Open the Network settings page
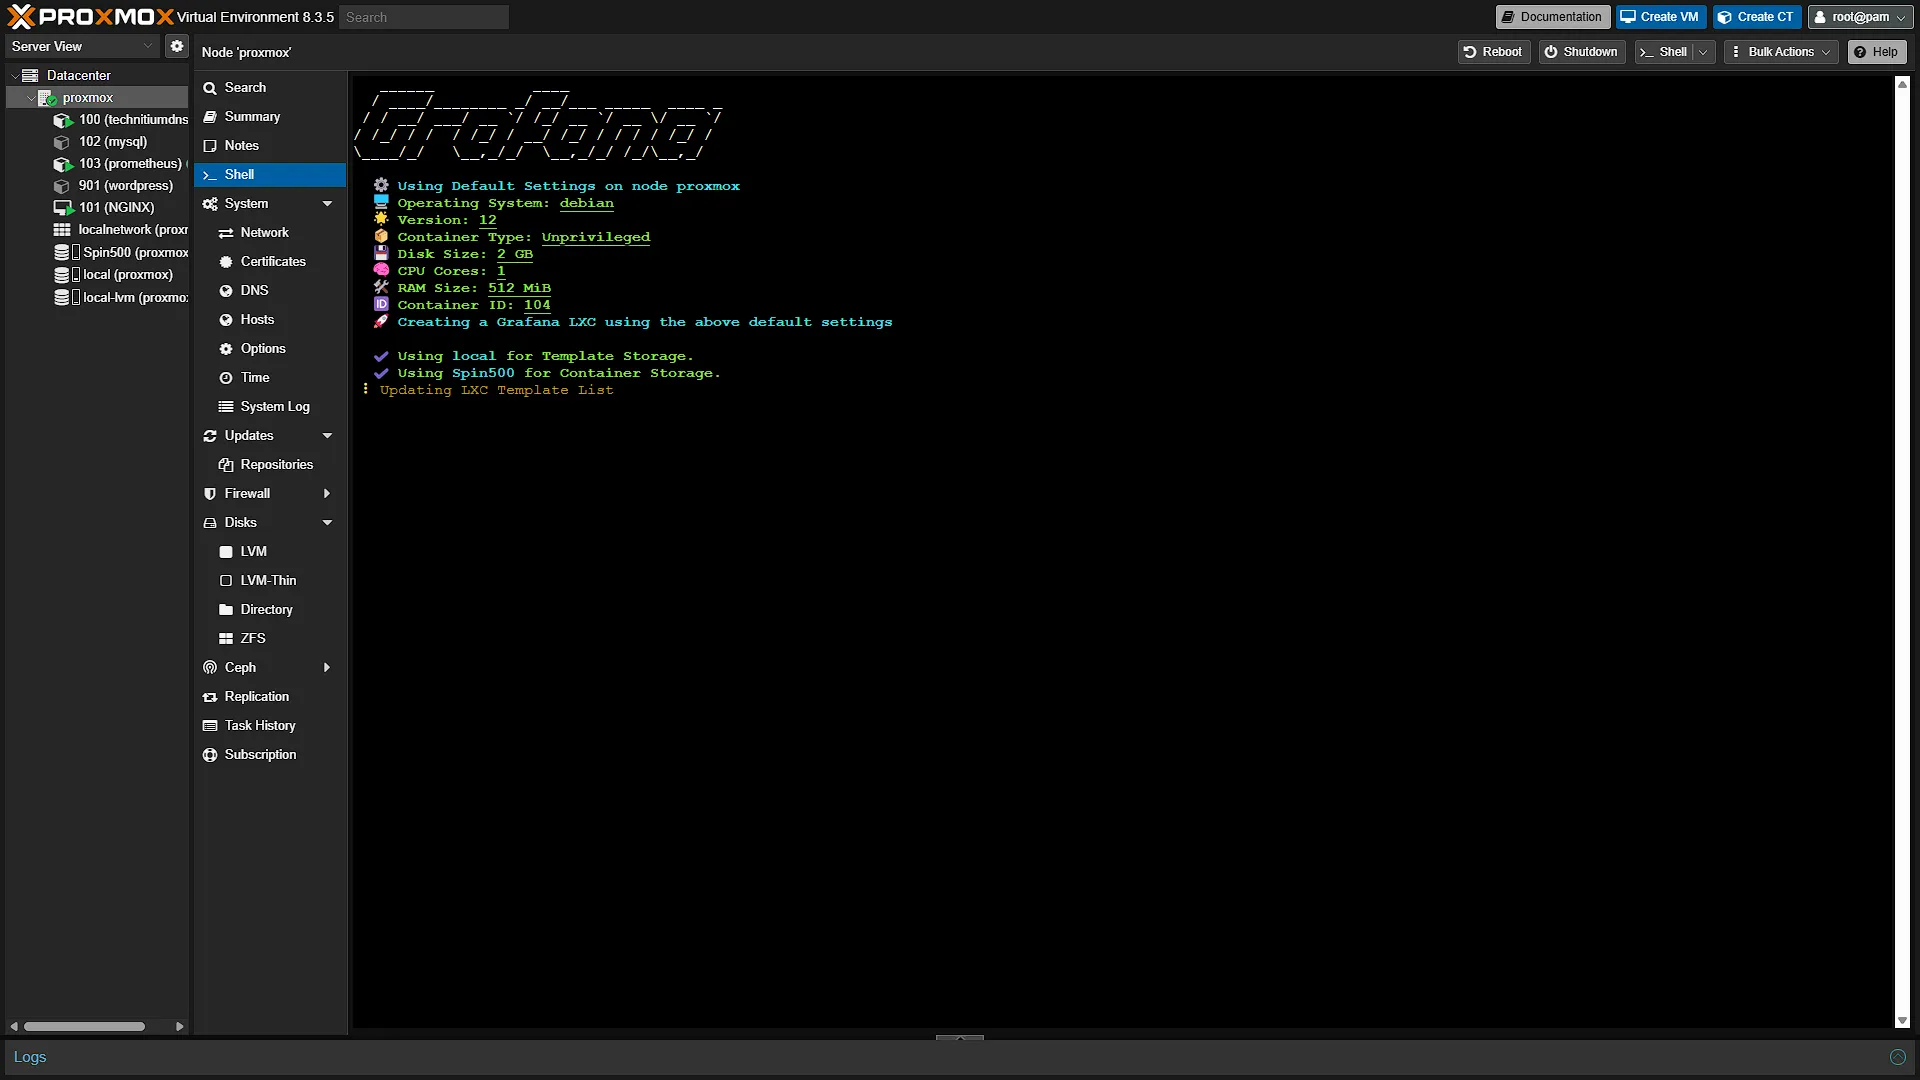Image resolution: width=1920 pixels, height=1080 pixels. click(x=270, y=232)
